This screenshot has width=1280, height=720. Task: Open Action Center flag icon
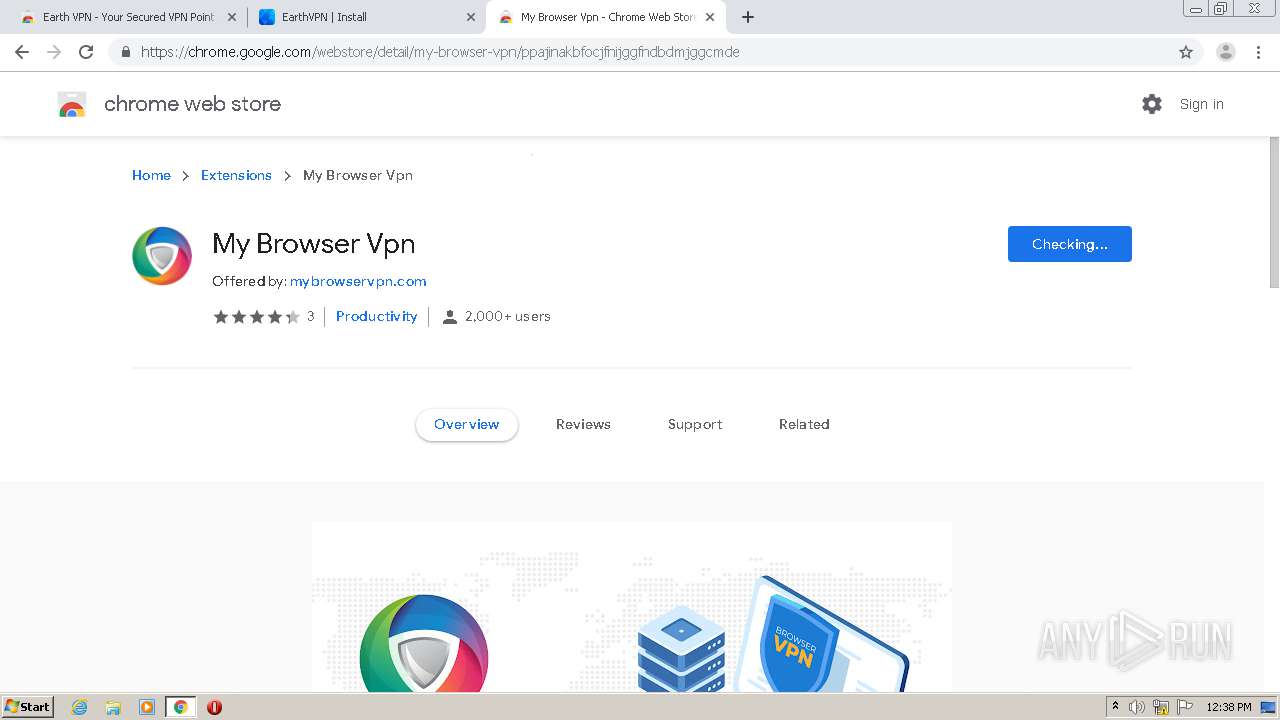1185,707
